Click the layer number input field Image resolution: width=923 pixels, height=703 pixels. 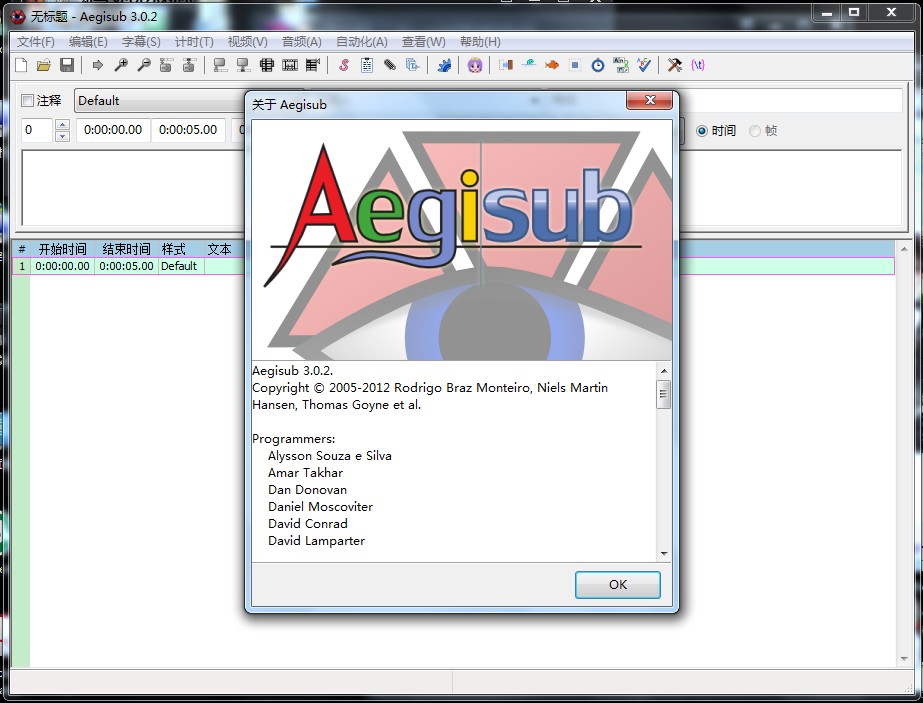click(38, 130)
